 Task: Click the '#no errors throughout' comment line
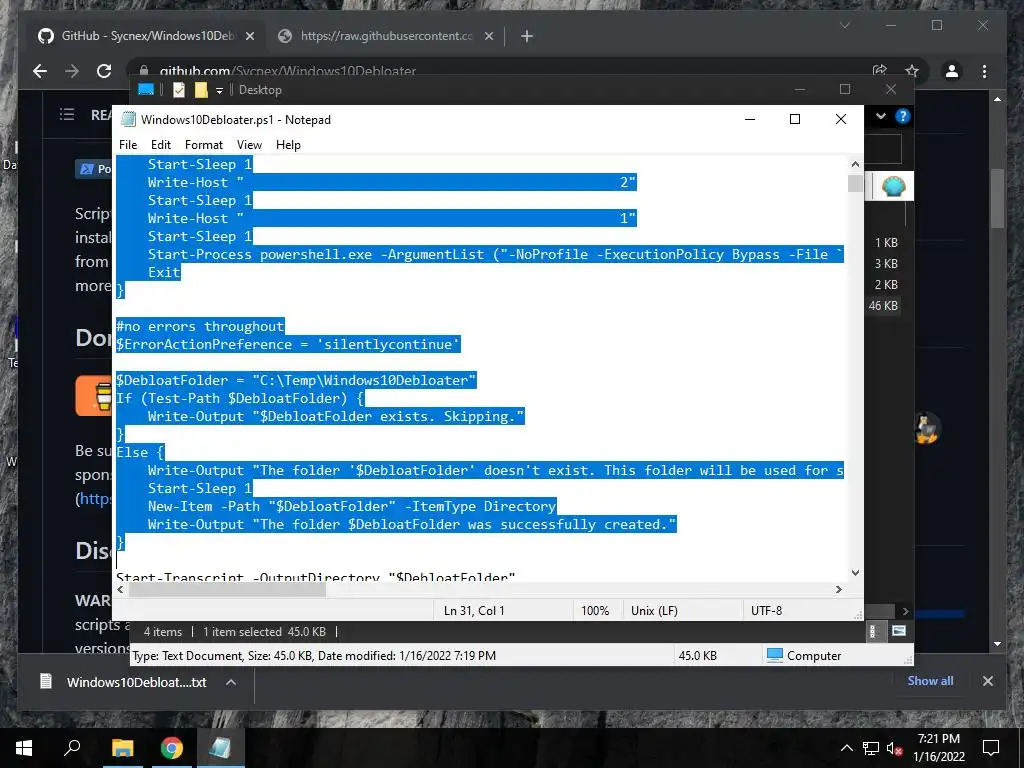pyautogui.click(x=200, y=326)
